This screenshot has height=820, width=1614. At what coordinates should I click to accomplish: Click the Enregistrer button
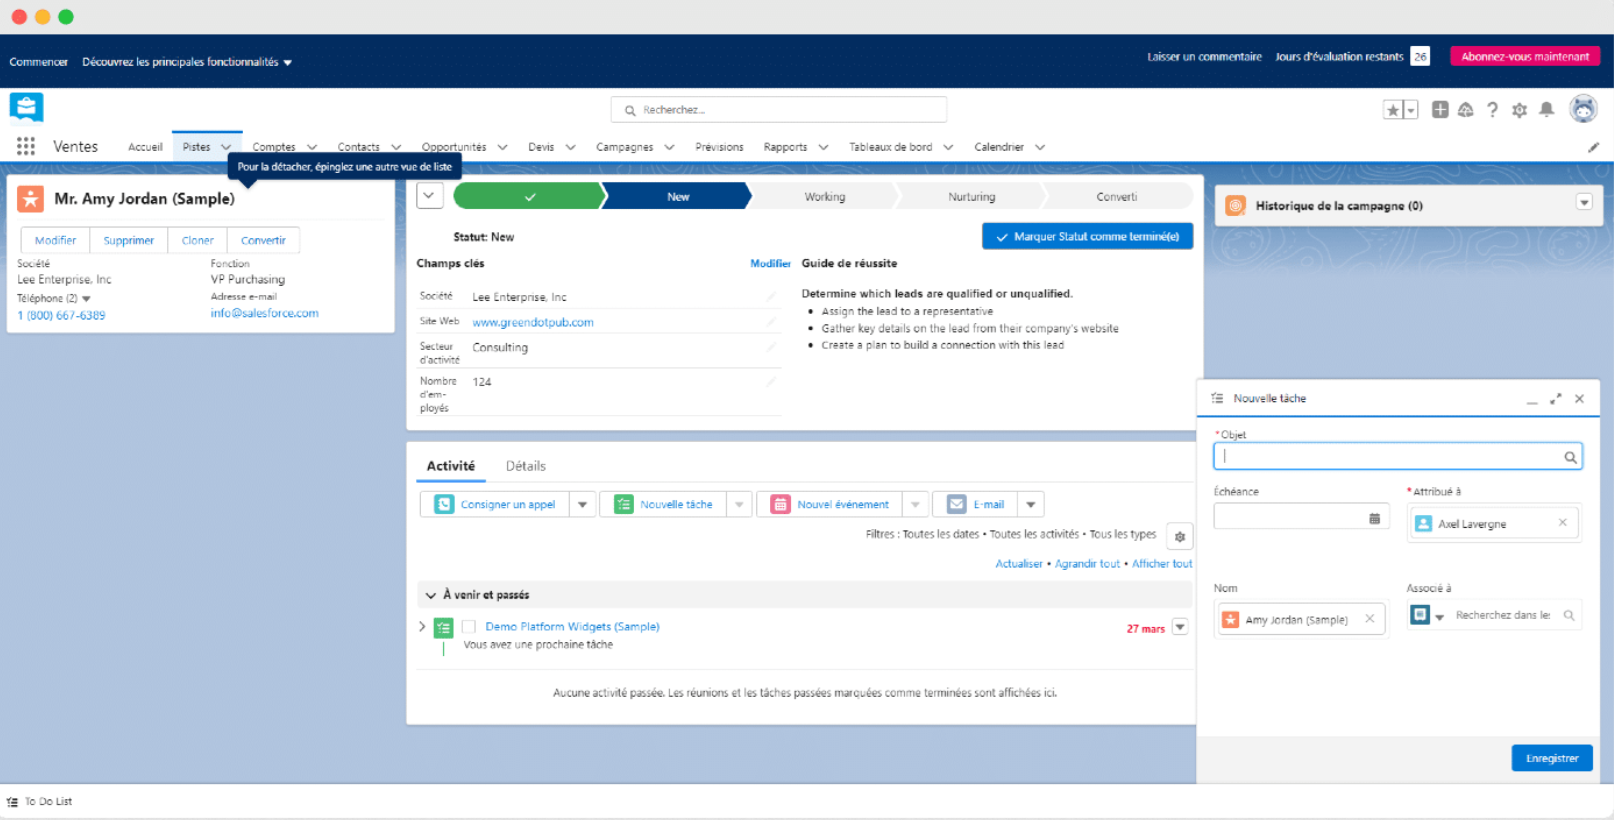(1551, 758)
